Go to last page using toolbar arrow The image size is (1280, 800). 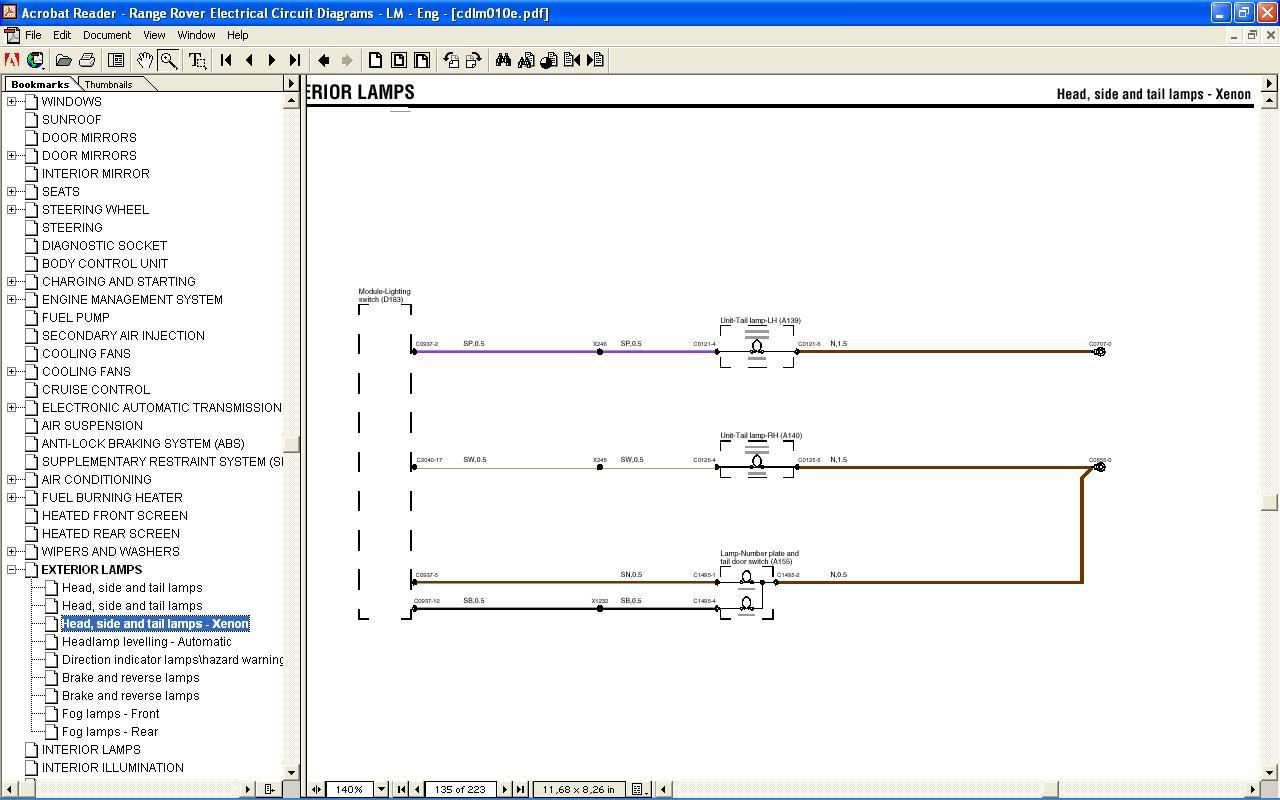pyautogui.click(x=295, y=60)
